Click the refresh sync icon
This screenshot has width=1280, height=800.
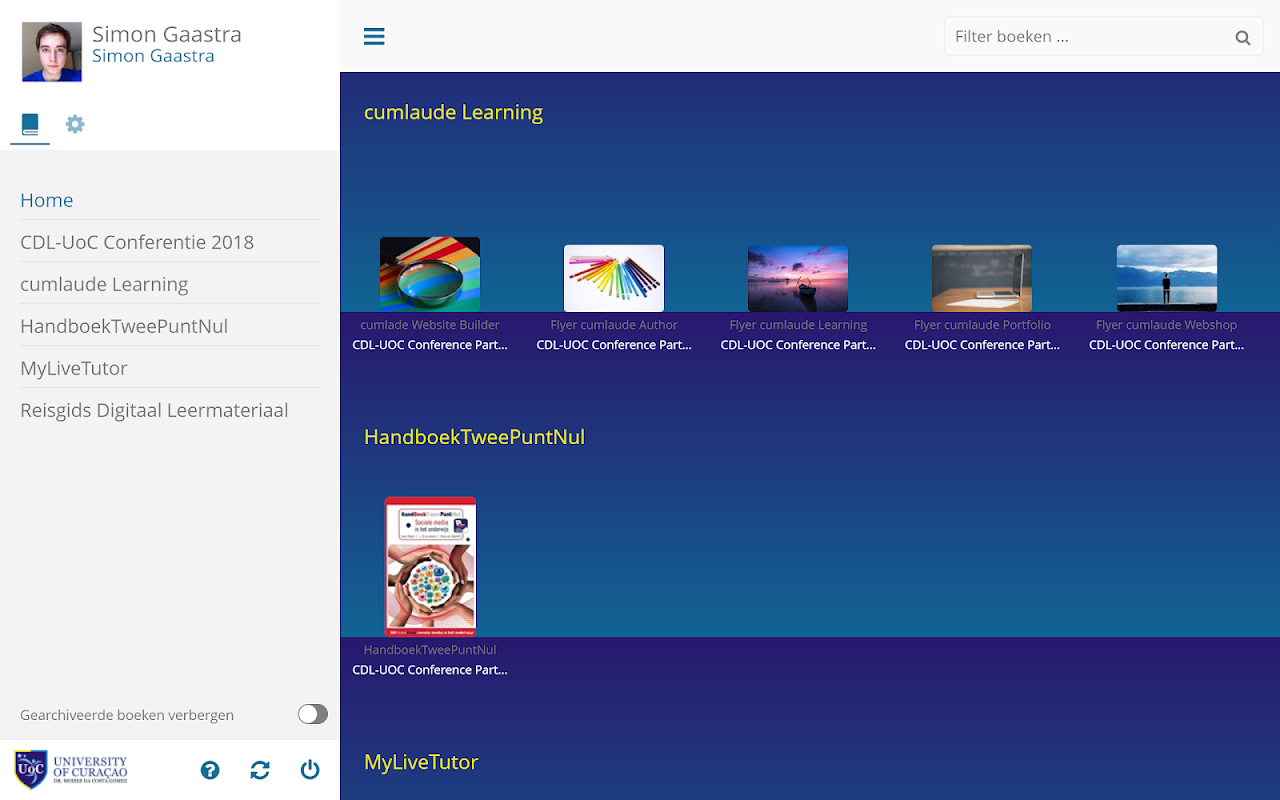pyautogui.click(x=260, y=770)
